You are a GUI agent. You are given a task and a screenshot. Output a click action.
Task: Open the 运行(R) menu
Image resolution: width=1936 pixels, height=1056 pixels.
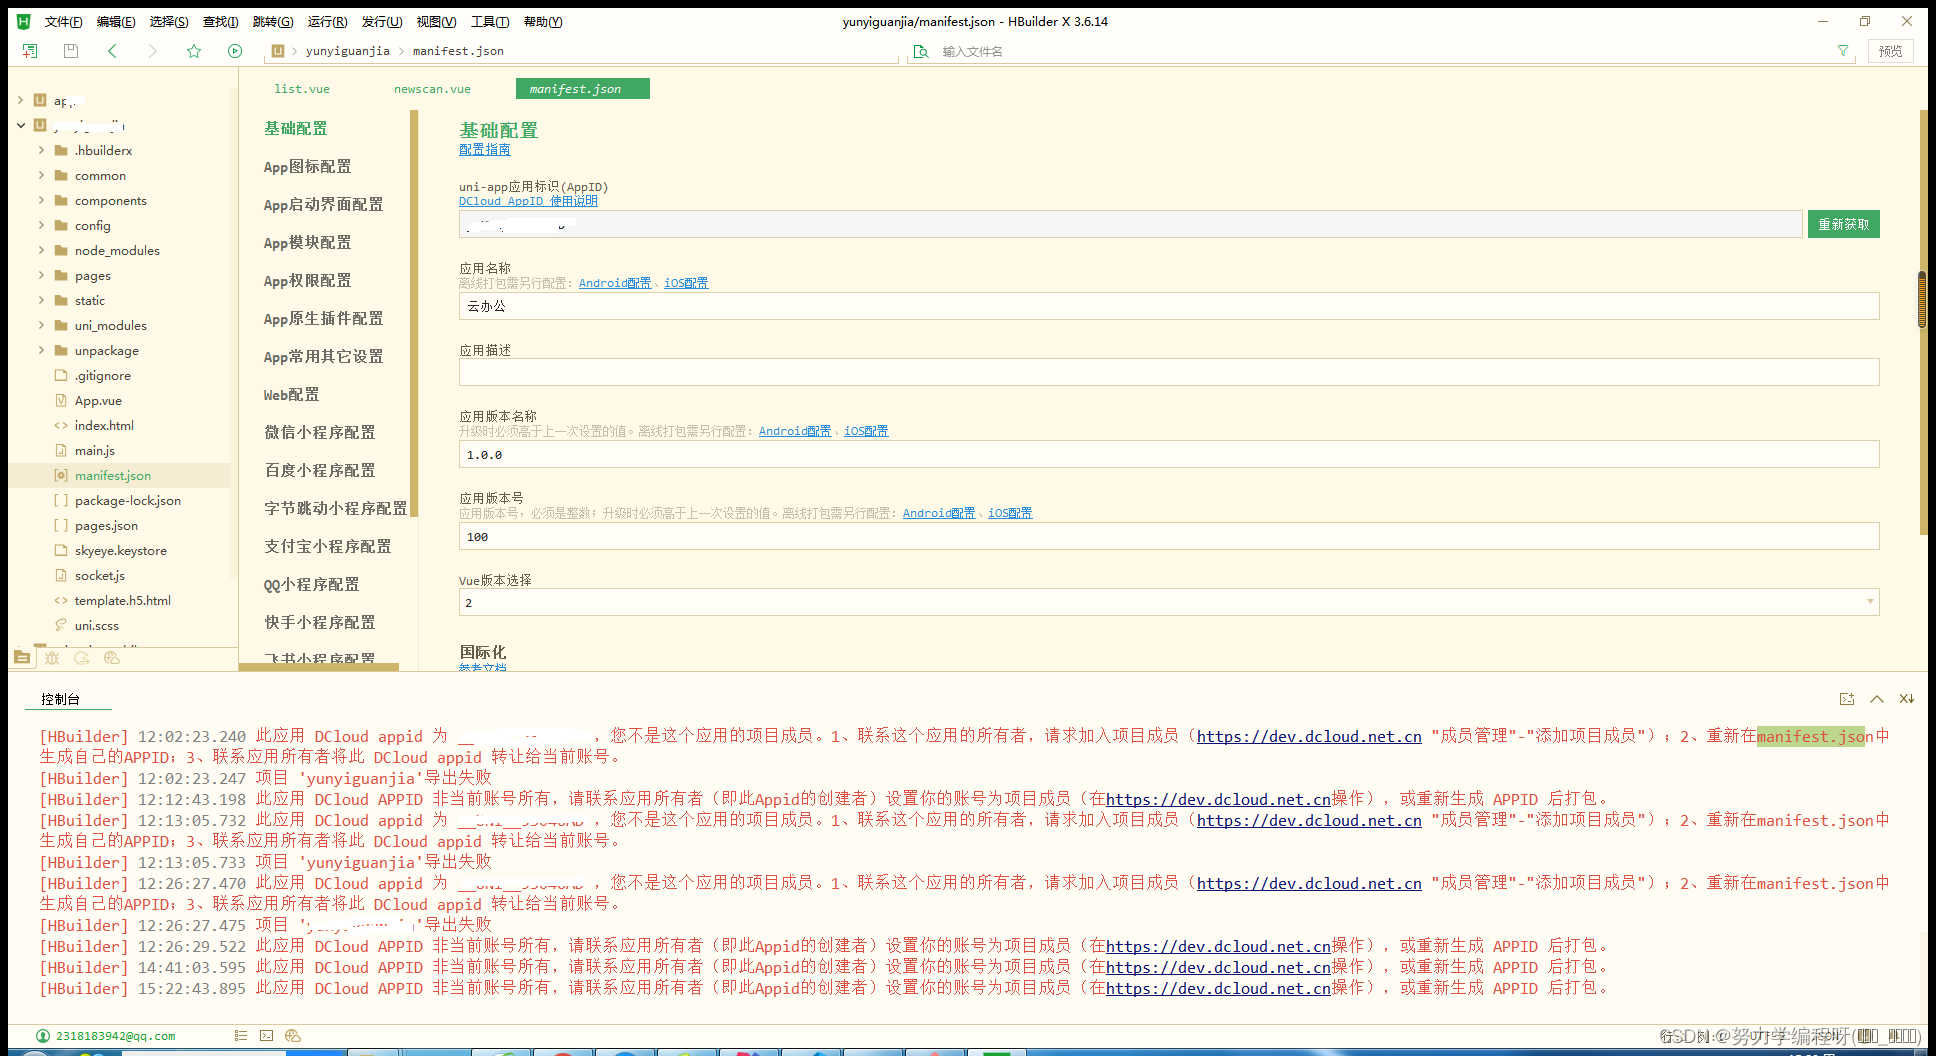pyautogui.click(x=327, y=21)
